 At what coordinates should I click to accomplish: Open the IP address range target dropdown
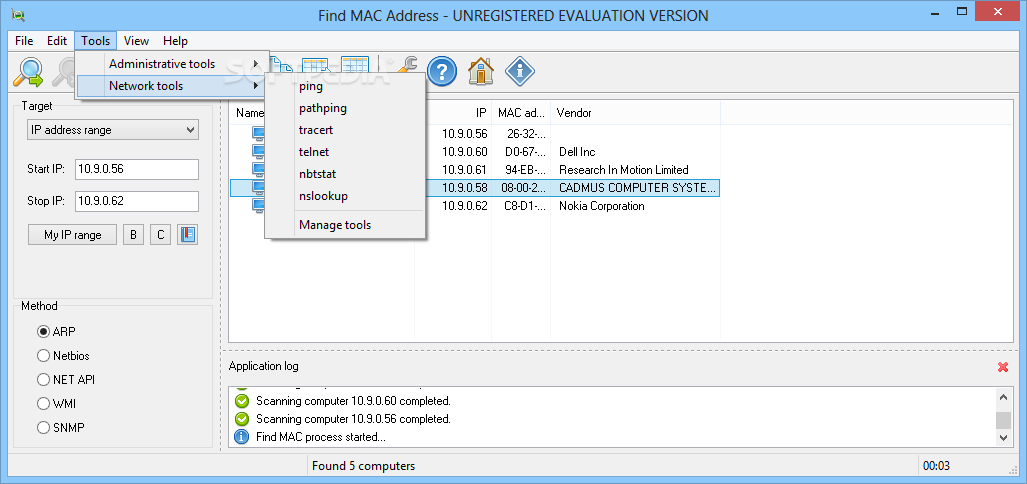click(113, 130)
